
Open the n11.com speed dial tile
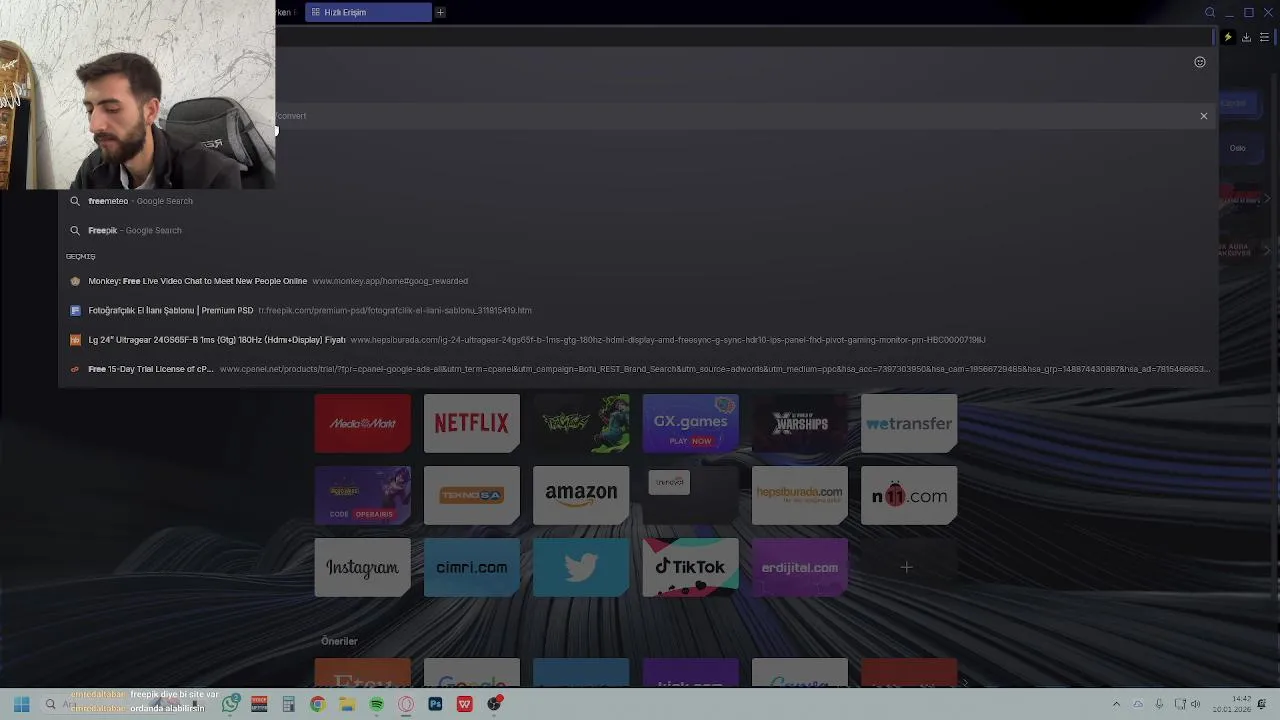pos(908,495)
